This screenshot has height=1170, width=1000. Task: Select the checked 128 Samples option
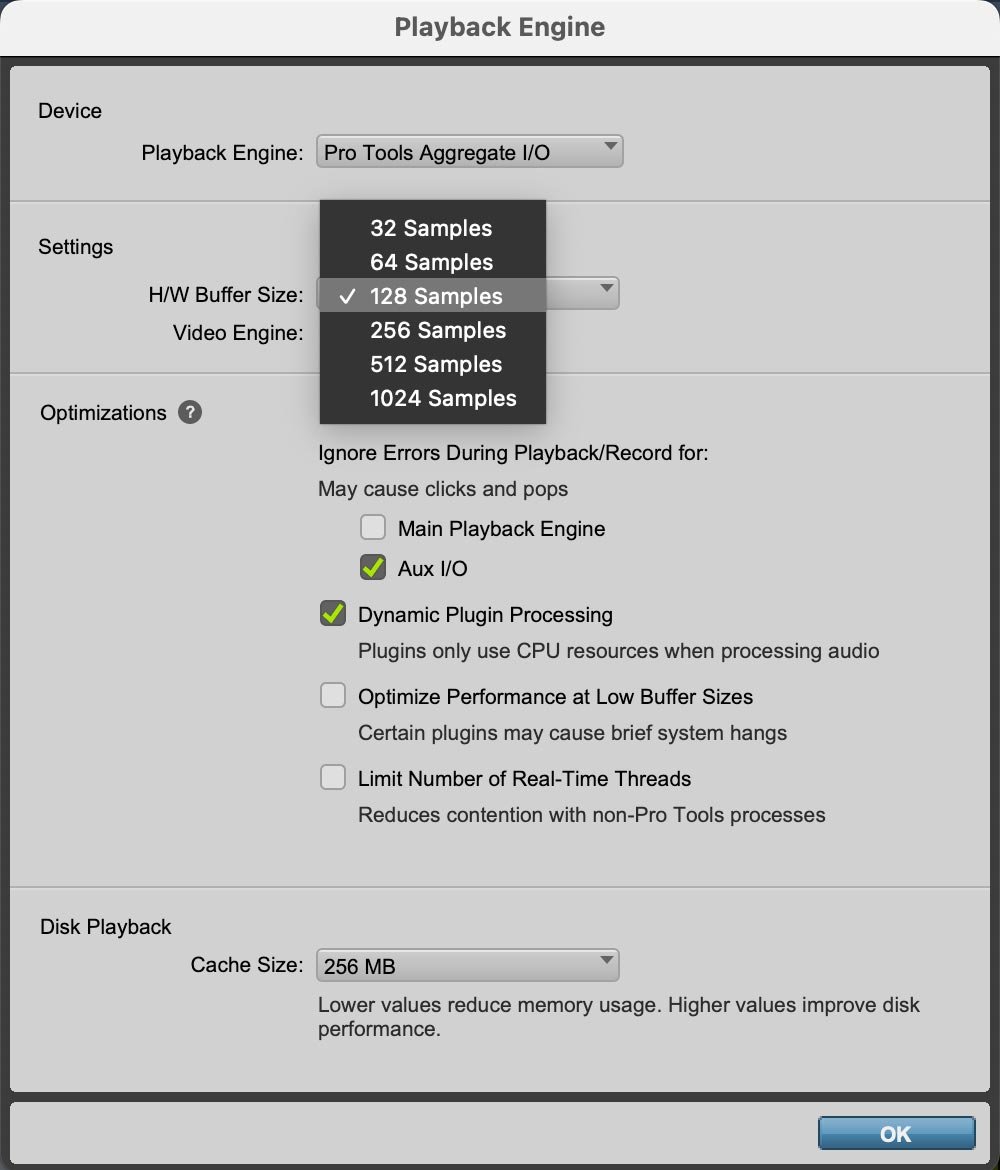tap(433, 295)
